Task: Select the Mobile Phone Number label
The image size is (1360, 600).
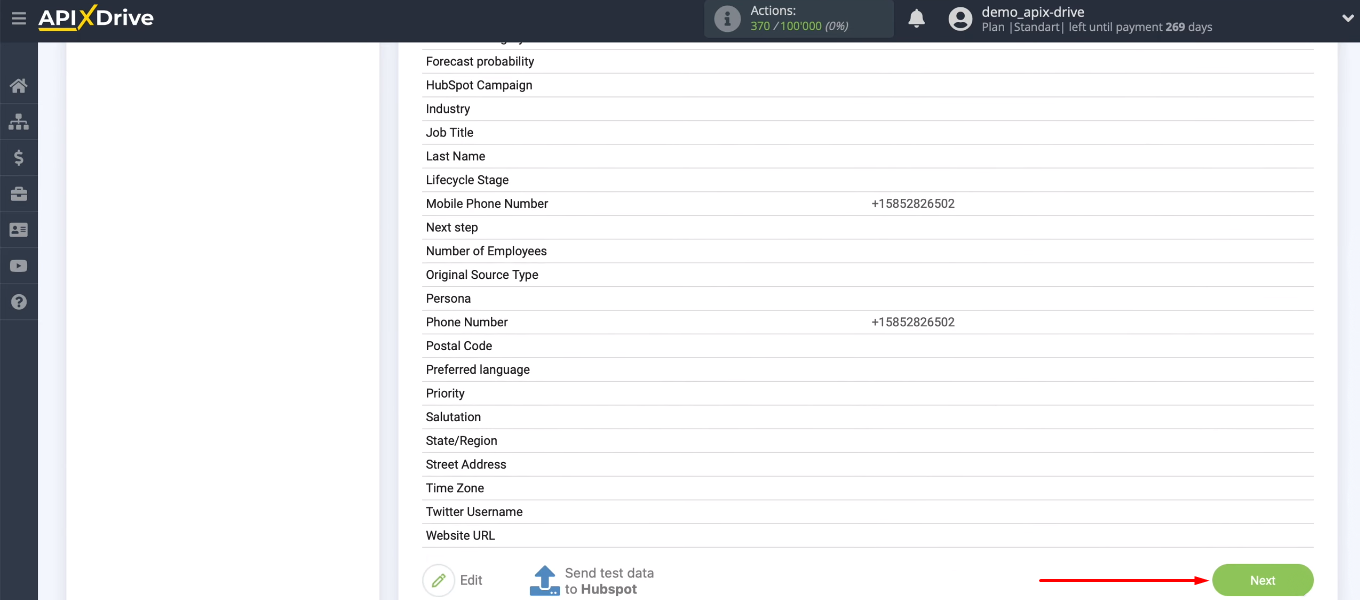Action: pyautogui.click(x=487, y=204)
